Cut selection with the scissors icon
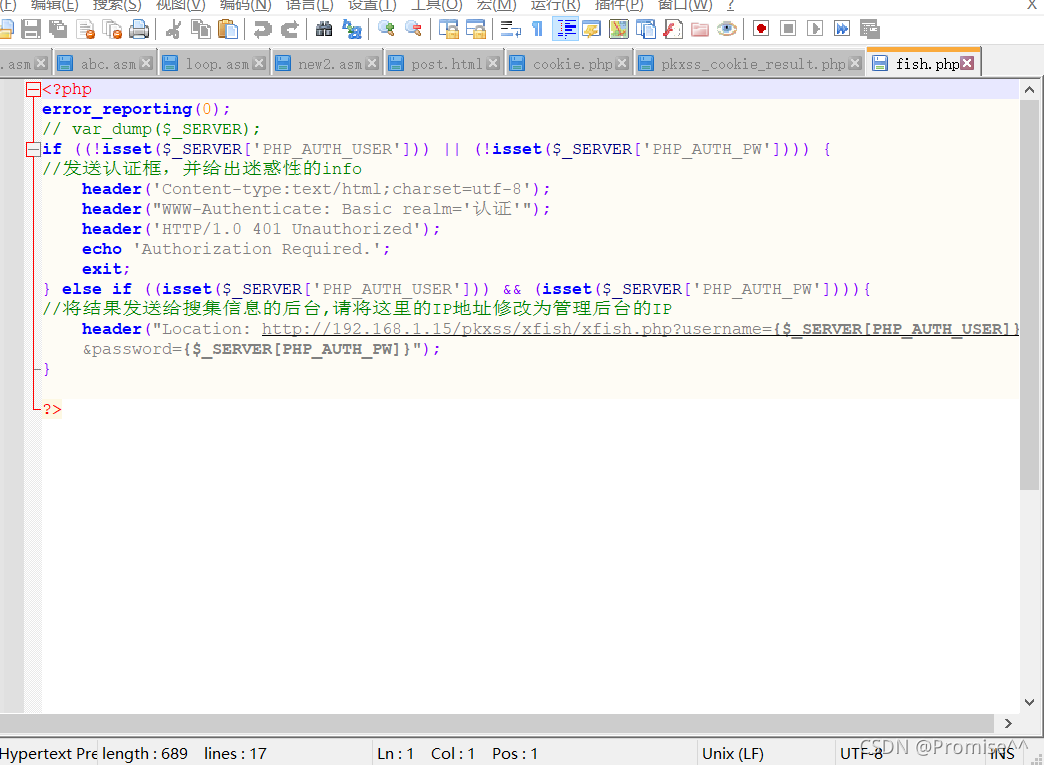This screenshot has height=765, width=1044. (174, 29)
